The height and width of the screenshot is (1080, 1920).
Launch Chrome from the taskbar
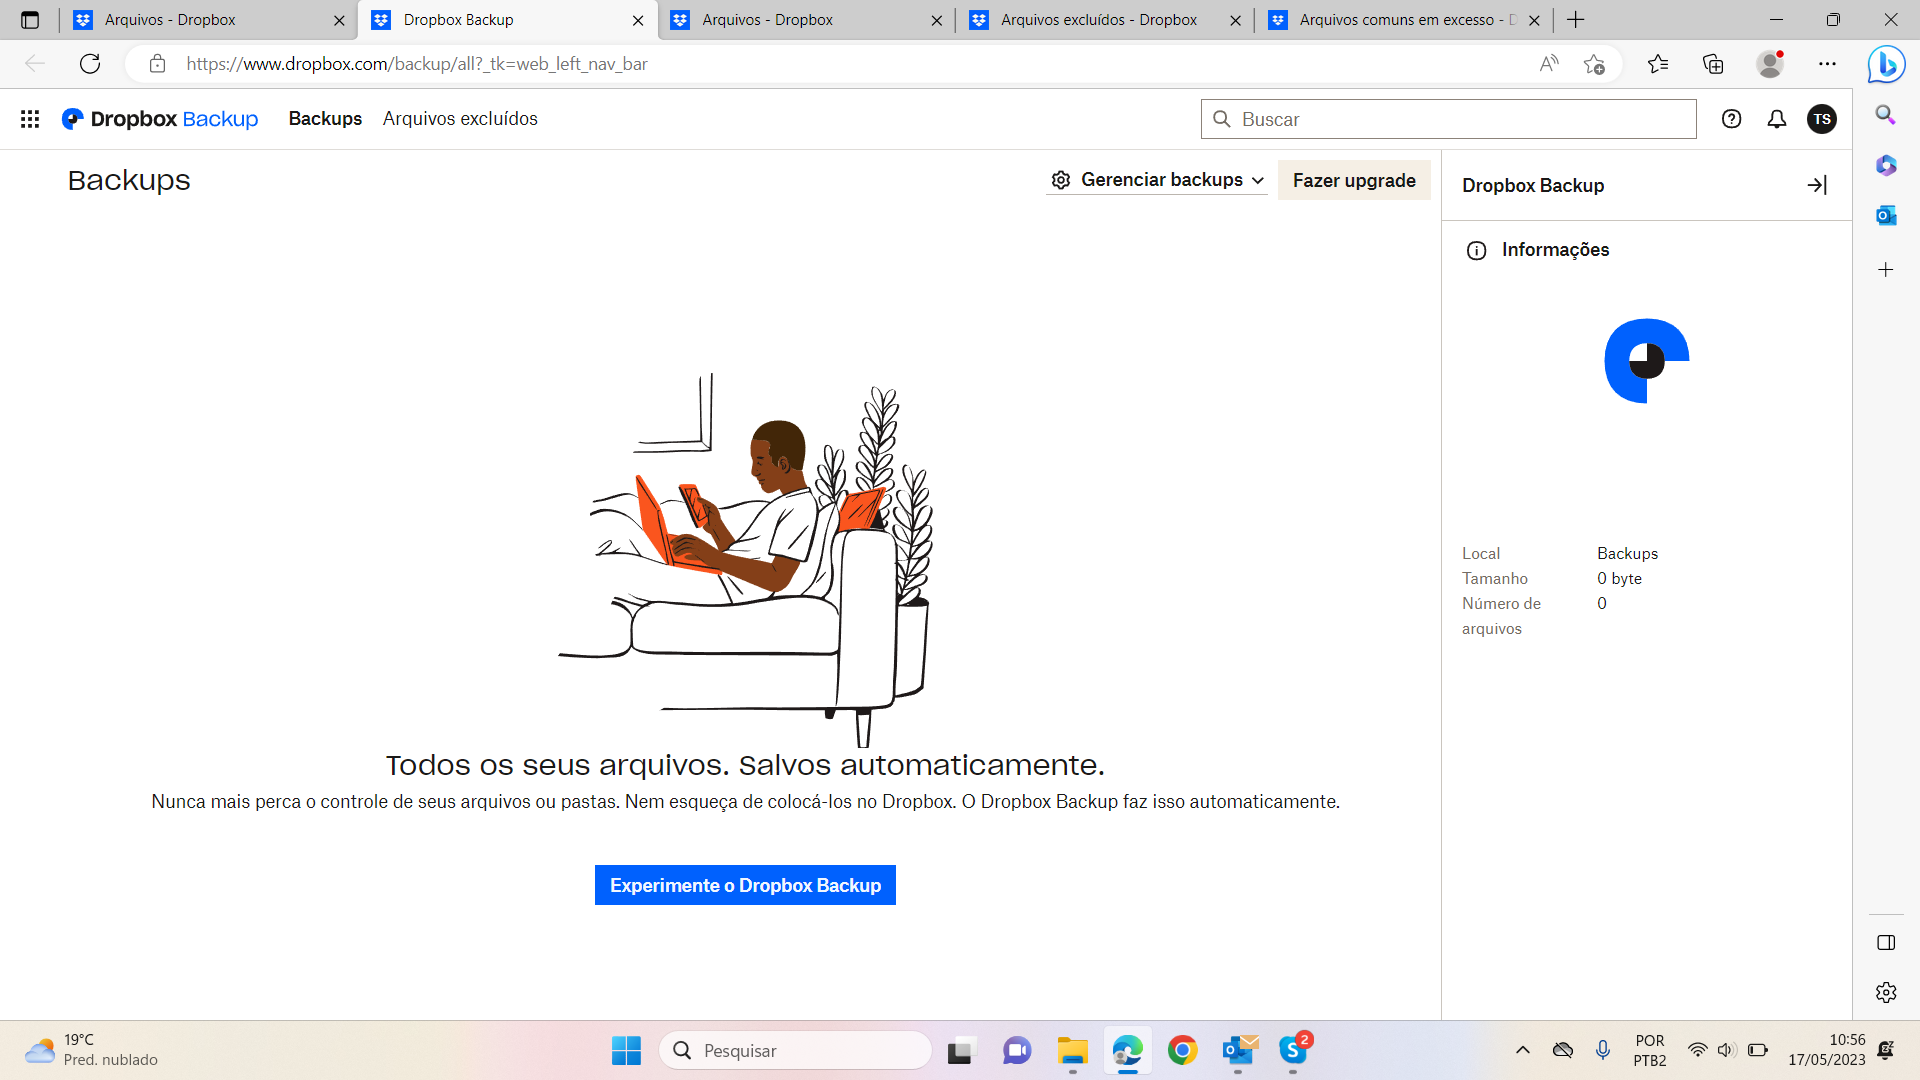pyautogui.click(x=1182, y=1050)
